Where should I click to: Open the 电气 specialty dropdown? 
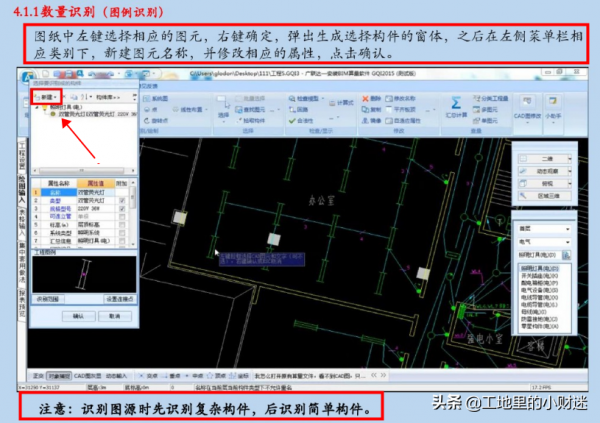(545, 241)
